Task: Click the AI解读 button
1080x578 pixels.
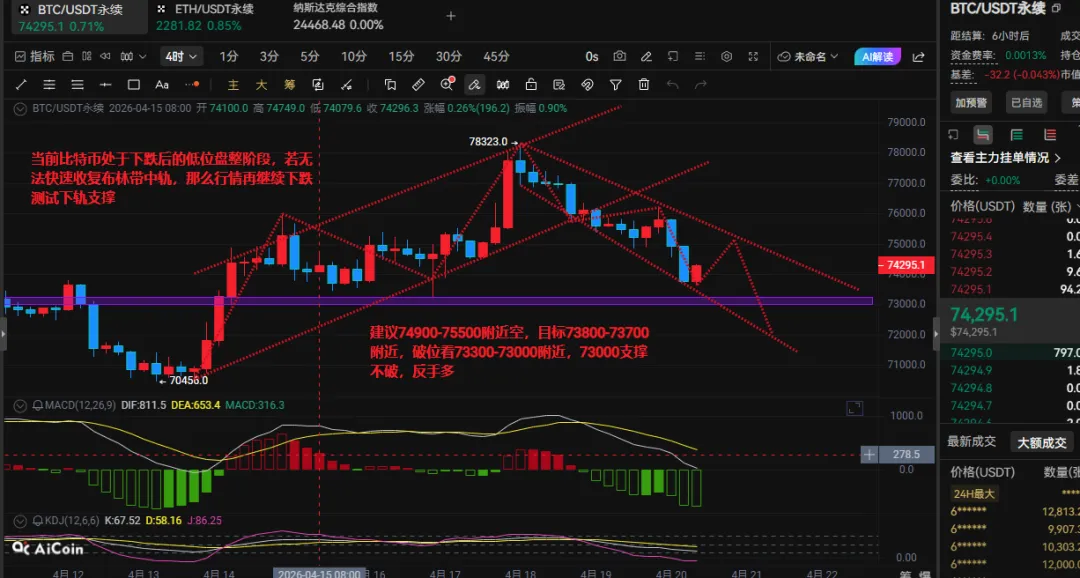Action: pos(878,56)
